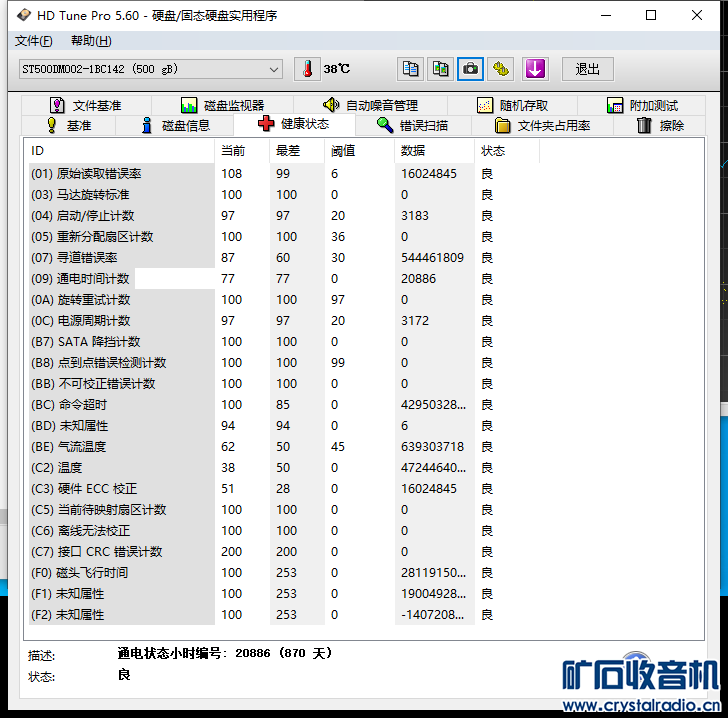Viewport: 728px width, 718px height.
Task: Close the HD Tune Pro window
Action: coord(696,15)
